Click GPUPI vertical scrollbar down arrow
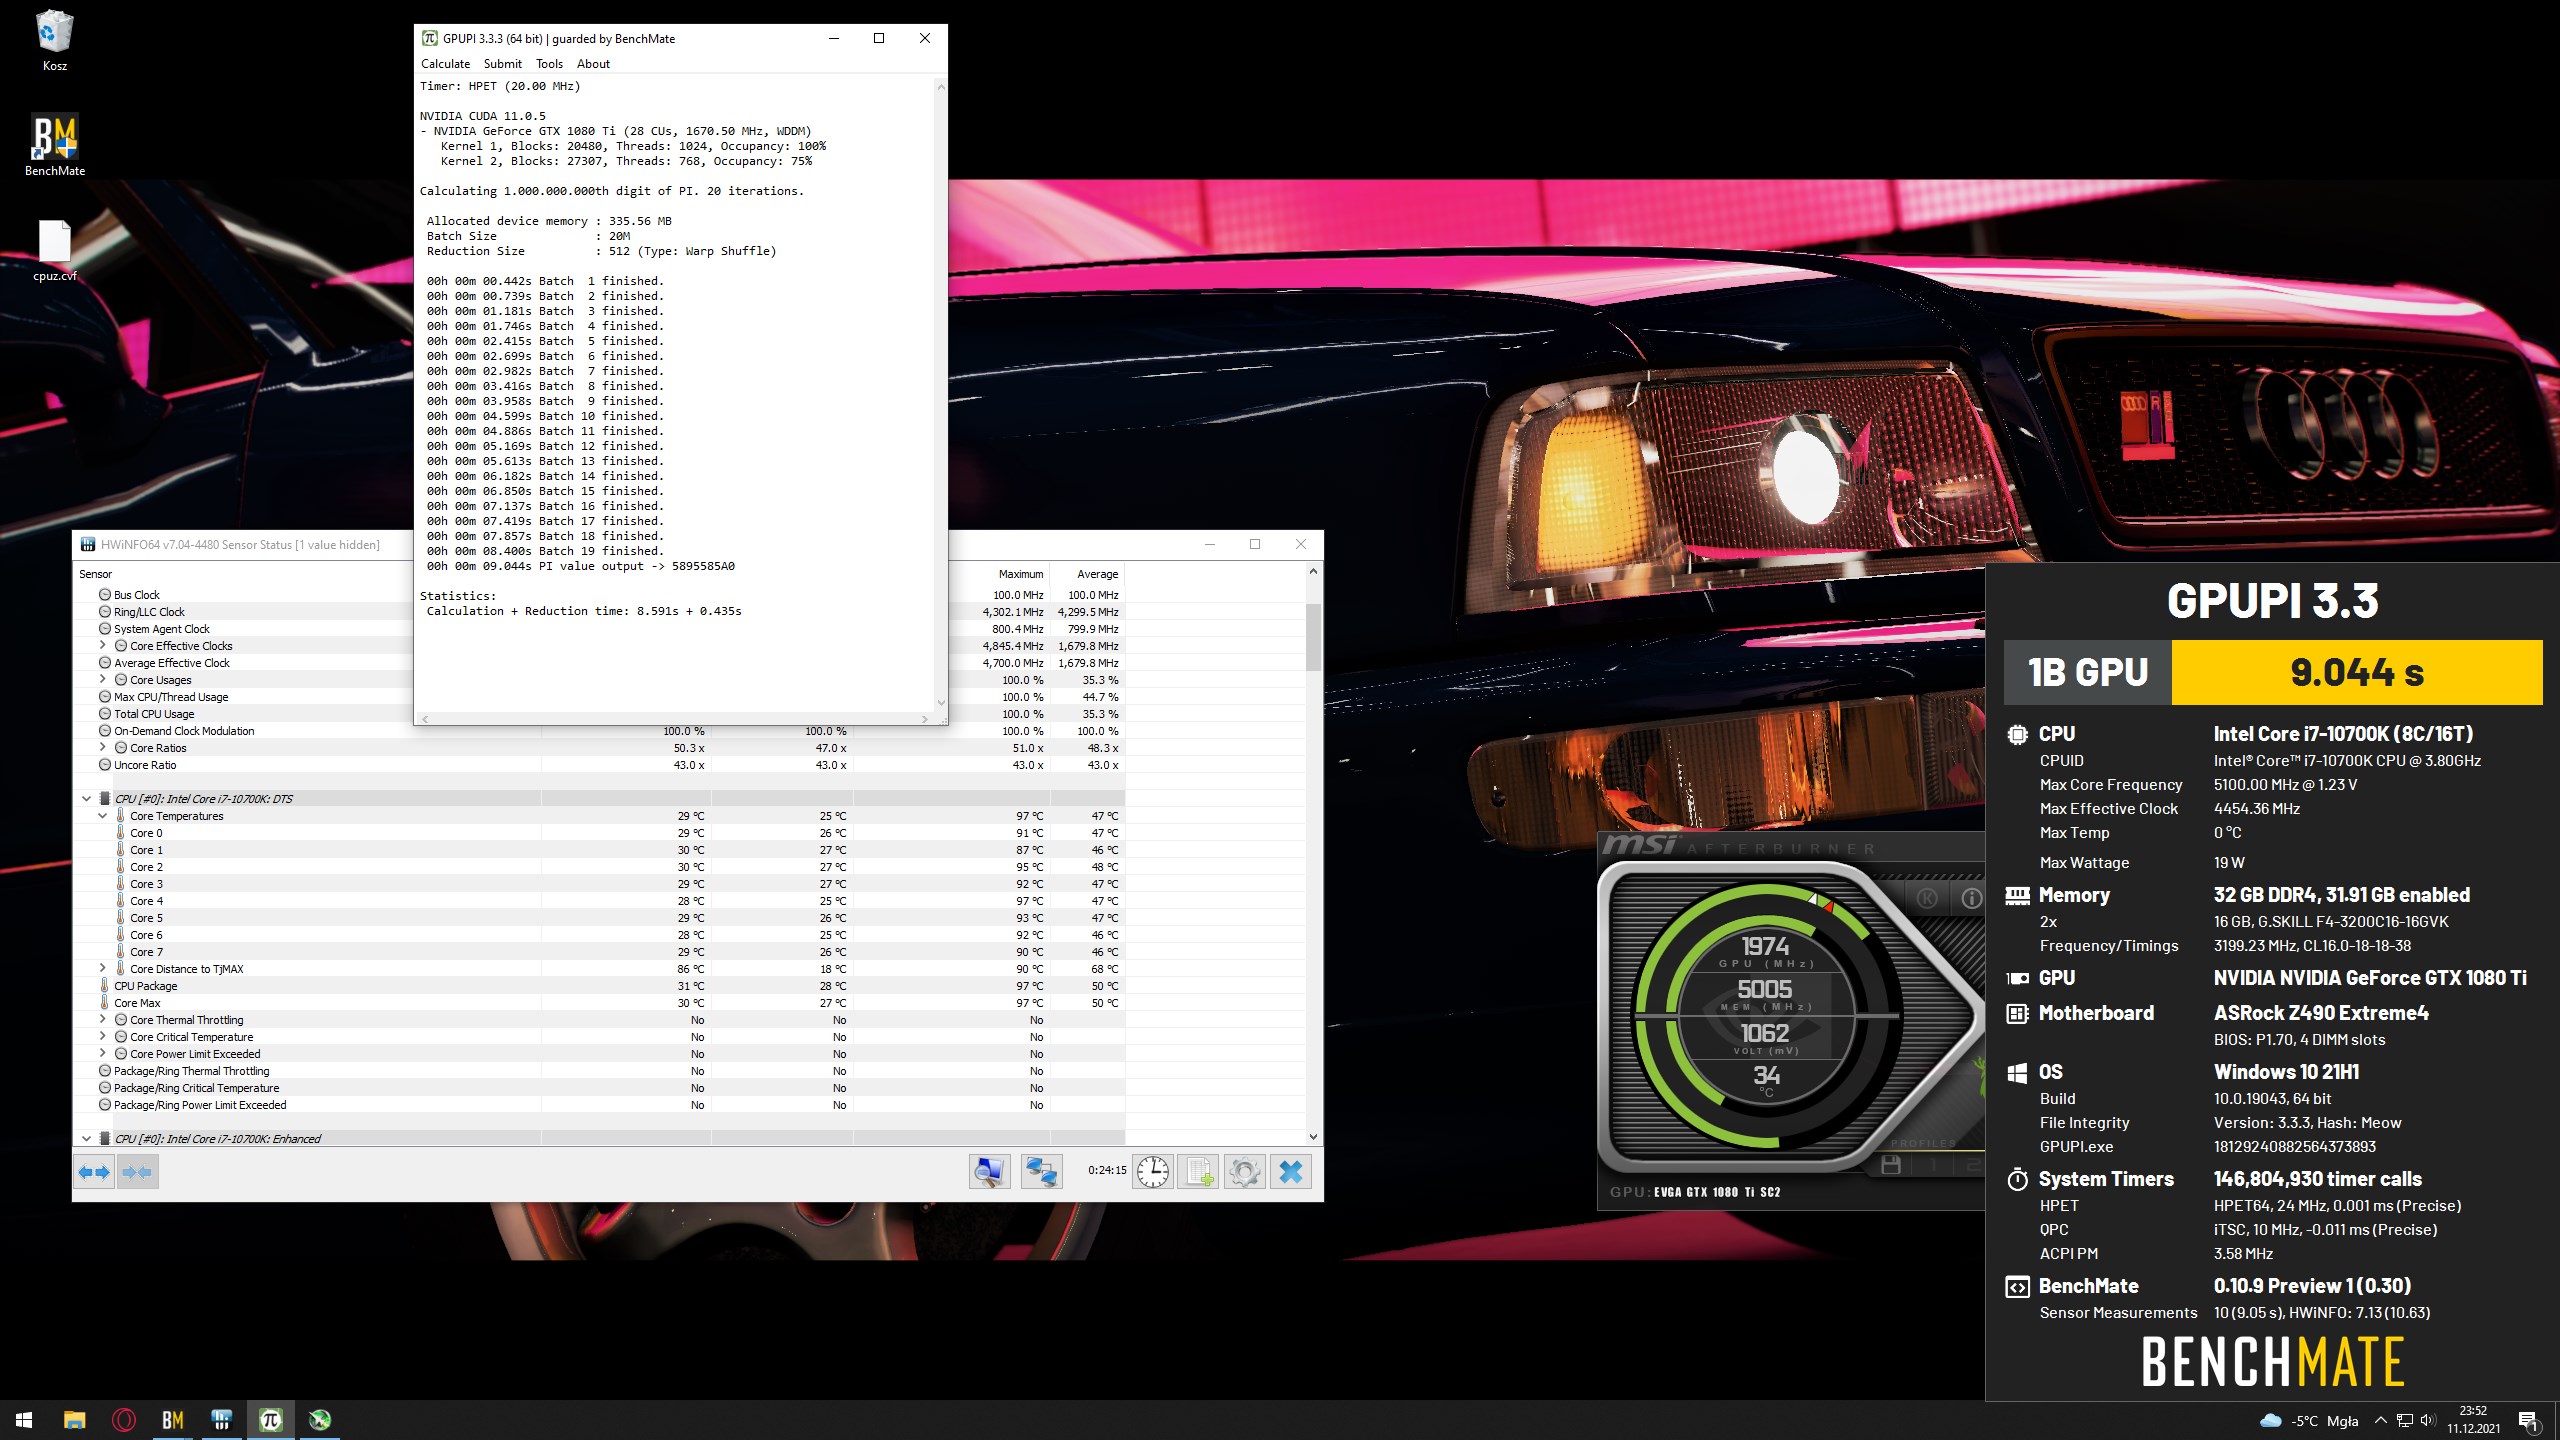Image resolution: width=2560 pixels, height=1440 pixels. pyautogui.click(x=940, y=702)
